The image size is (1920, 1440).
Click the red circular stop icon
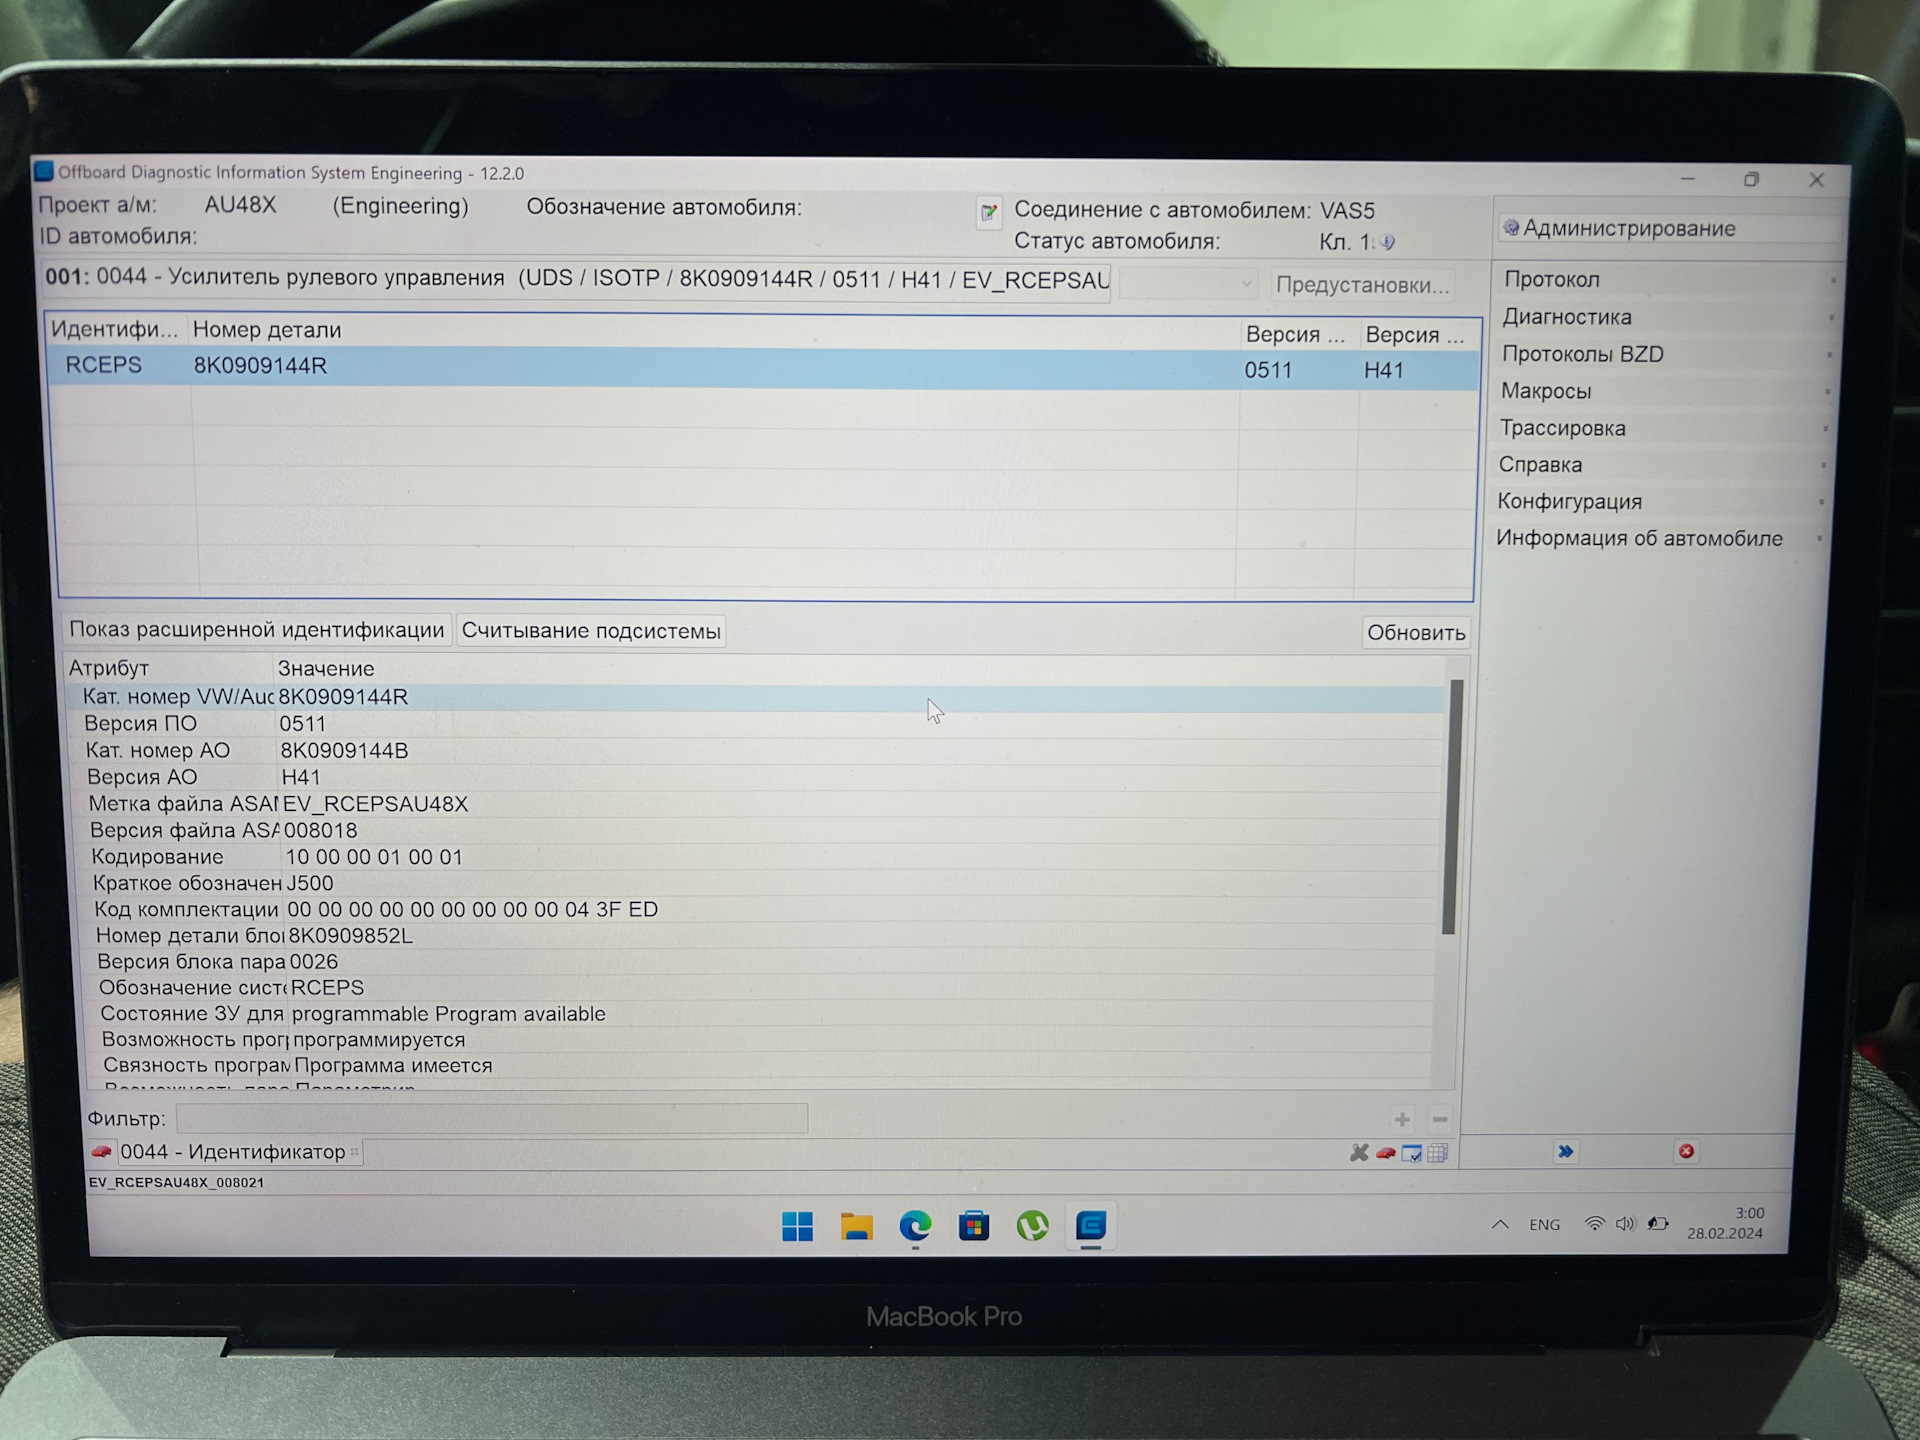click(1686, 1152)
